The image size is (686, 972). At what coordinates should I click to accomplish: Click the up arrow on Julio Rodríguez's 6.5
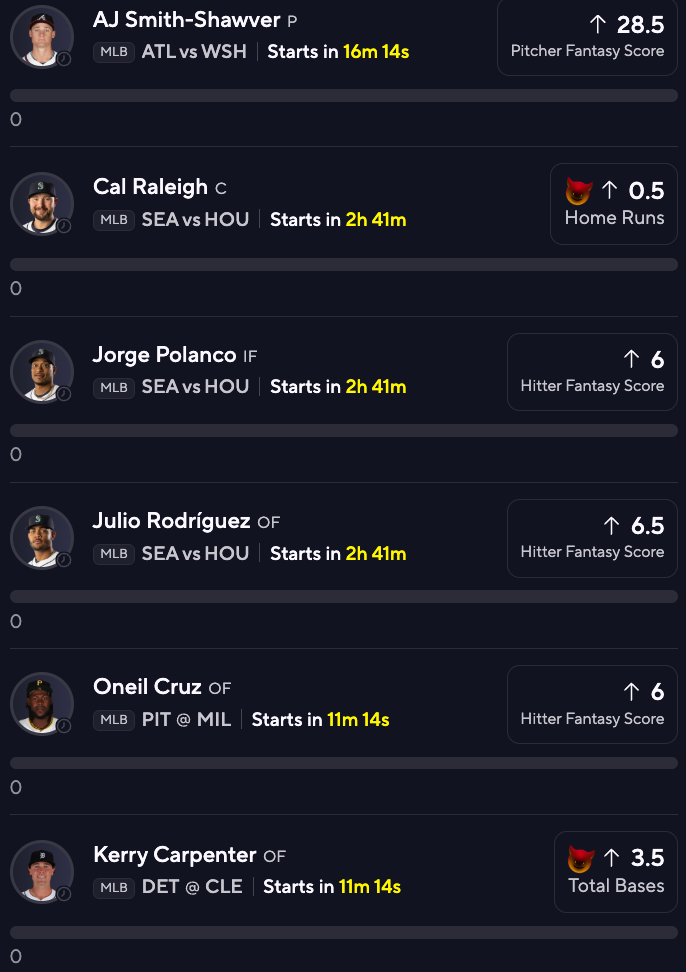pos(612,525)
